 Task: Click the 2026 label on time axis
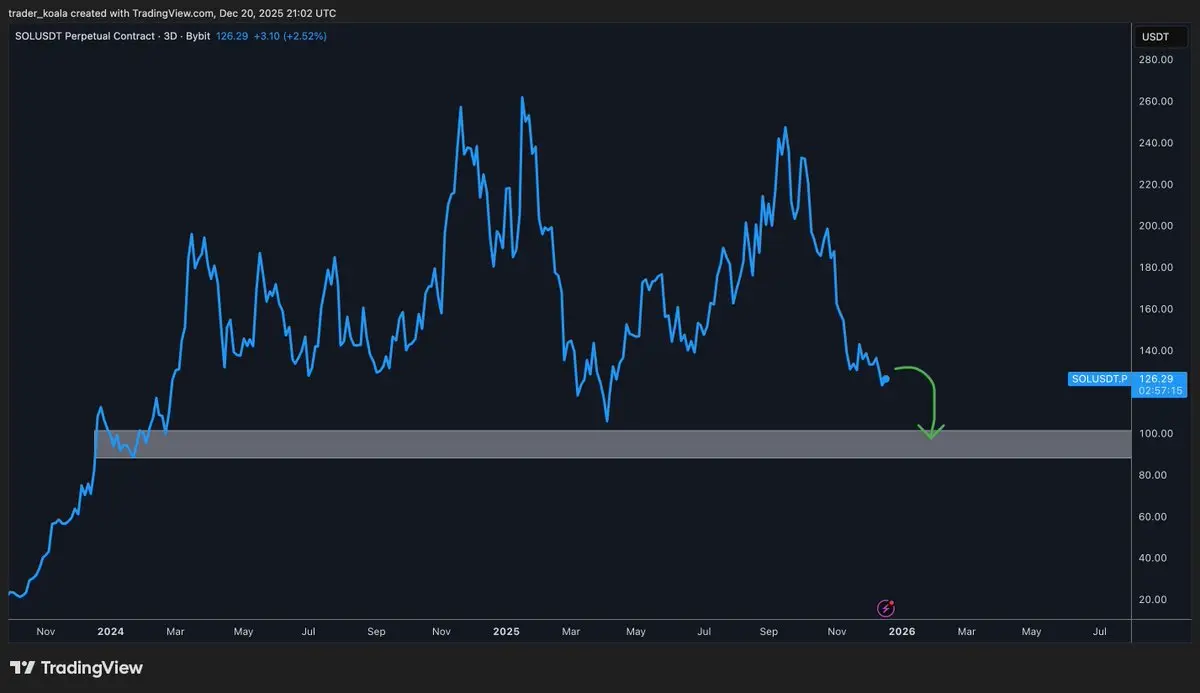(902, 632)
